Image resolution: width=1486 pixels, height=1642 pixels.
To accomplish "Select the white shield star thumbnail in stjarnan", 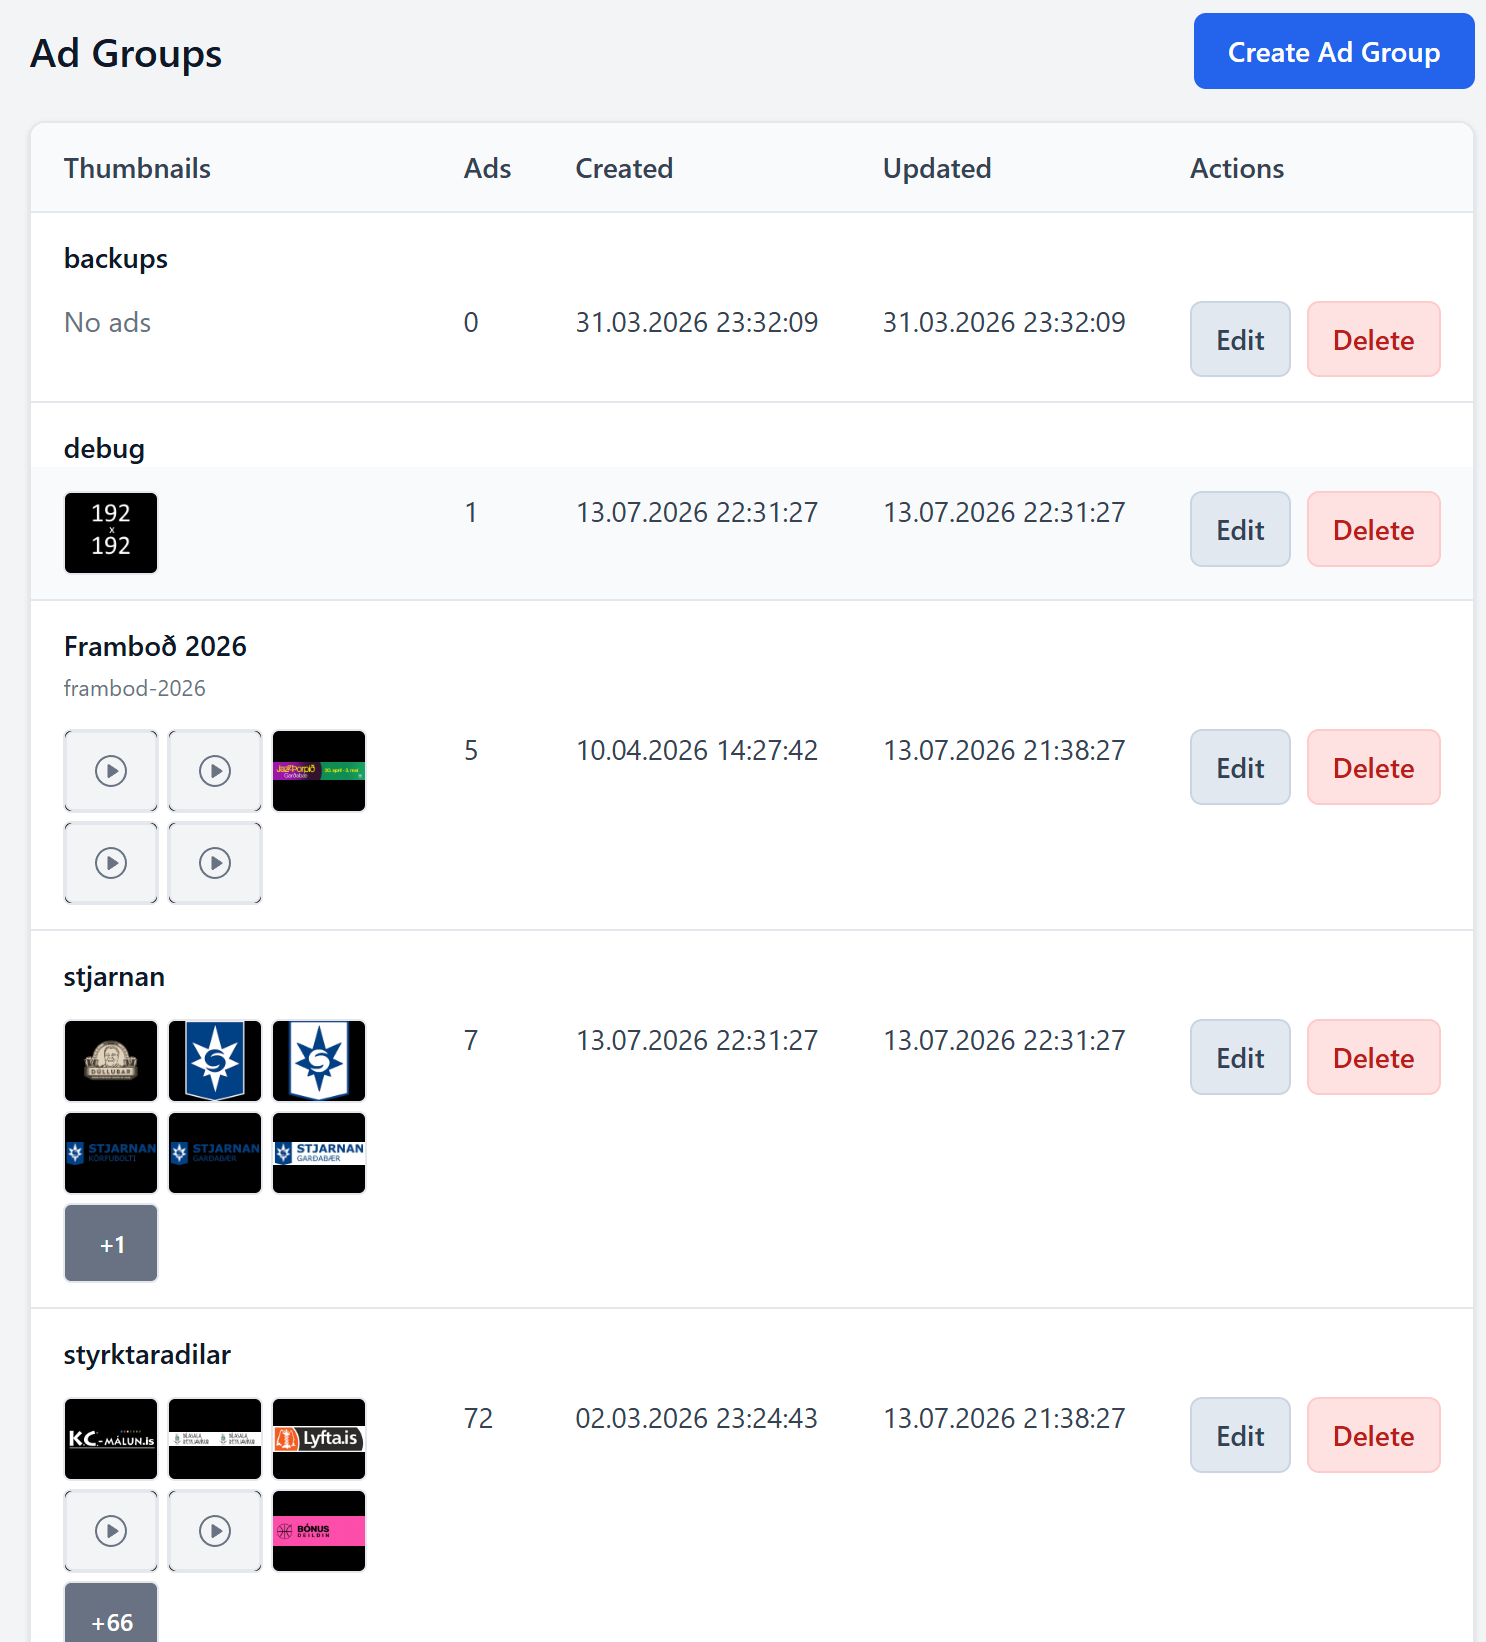I will 319,1061.
